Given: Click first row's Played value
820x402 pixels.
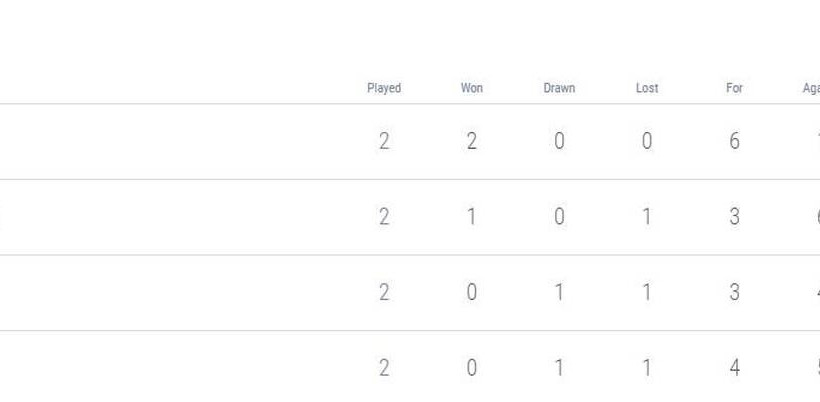Looking at the screenshot, I should click(384, 141).
